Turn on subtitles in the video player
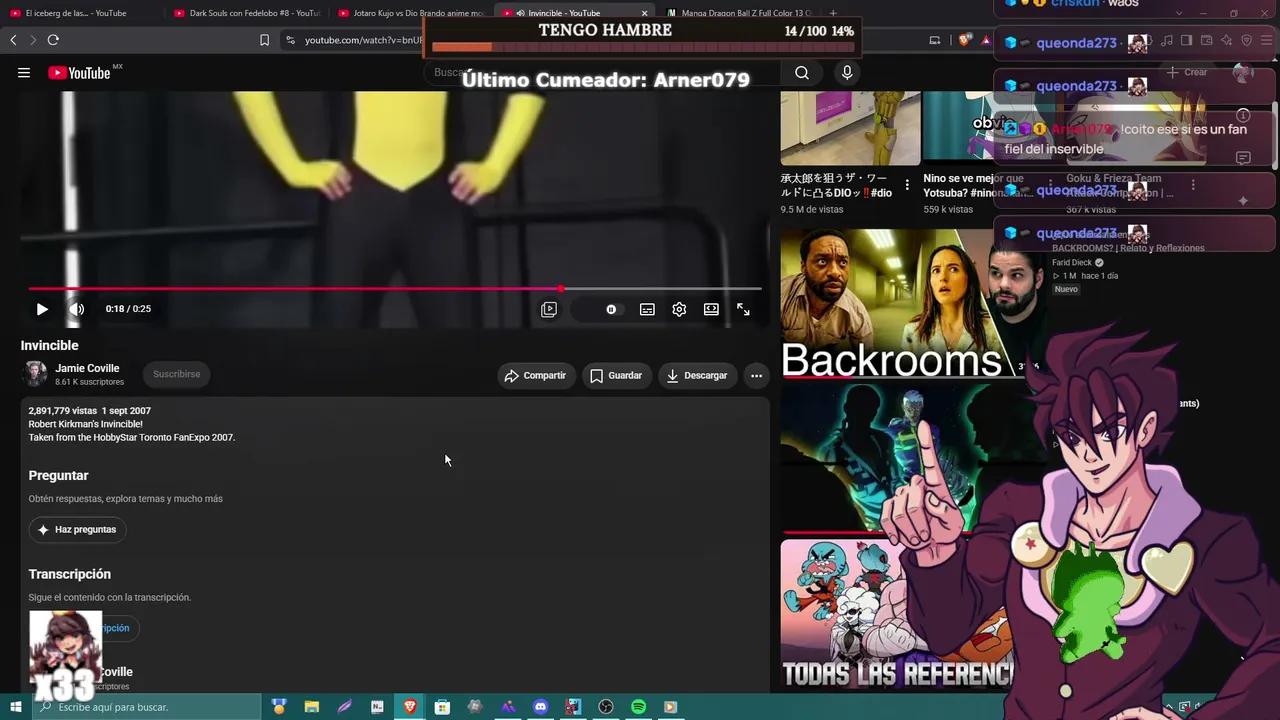 click(x=647, y=309)
